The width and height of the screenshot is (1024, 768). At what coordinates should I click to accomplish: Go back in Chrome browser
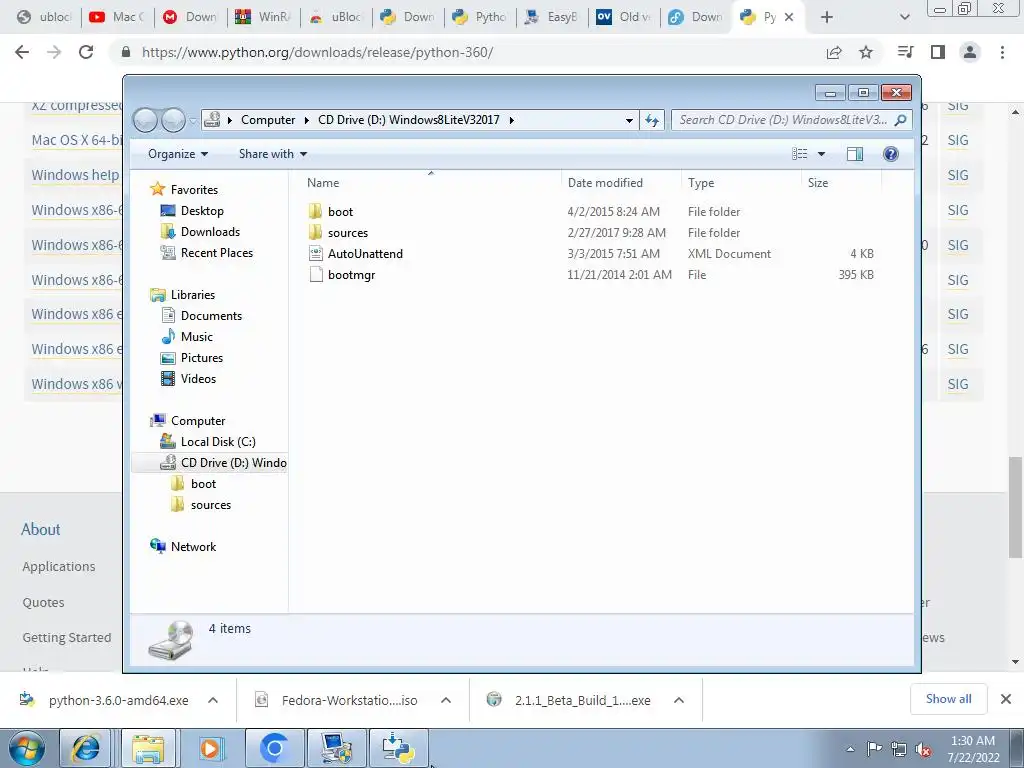pyautogui.click(x=22, y=52)
